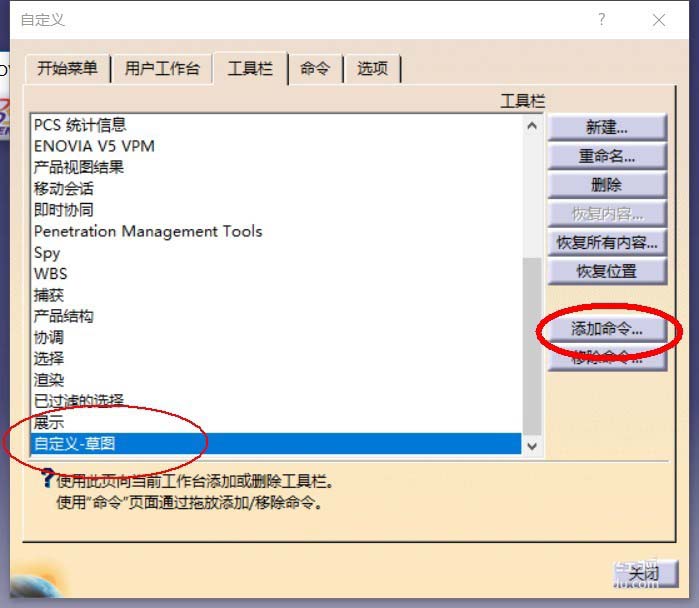Click the toolbar list scroll-down arrow
Image resolution: width=699 pixels, height=608 pixels.
[x=532, y=446]
